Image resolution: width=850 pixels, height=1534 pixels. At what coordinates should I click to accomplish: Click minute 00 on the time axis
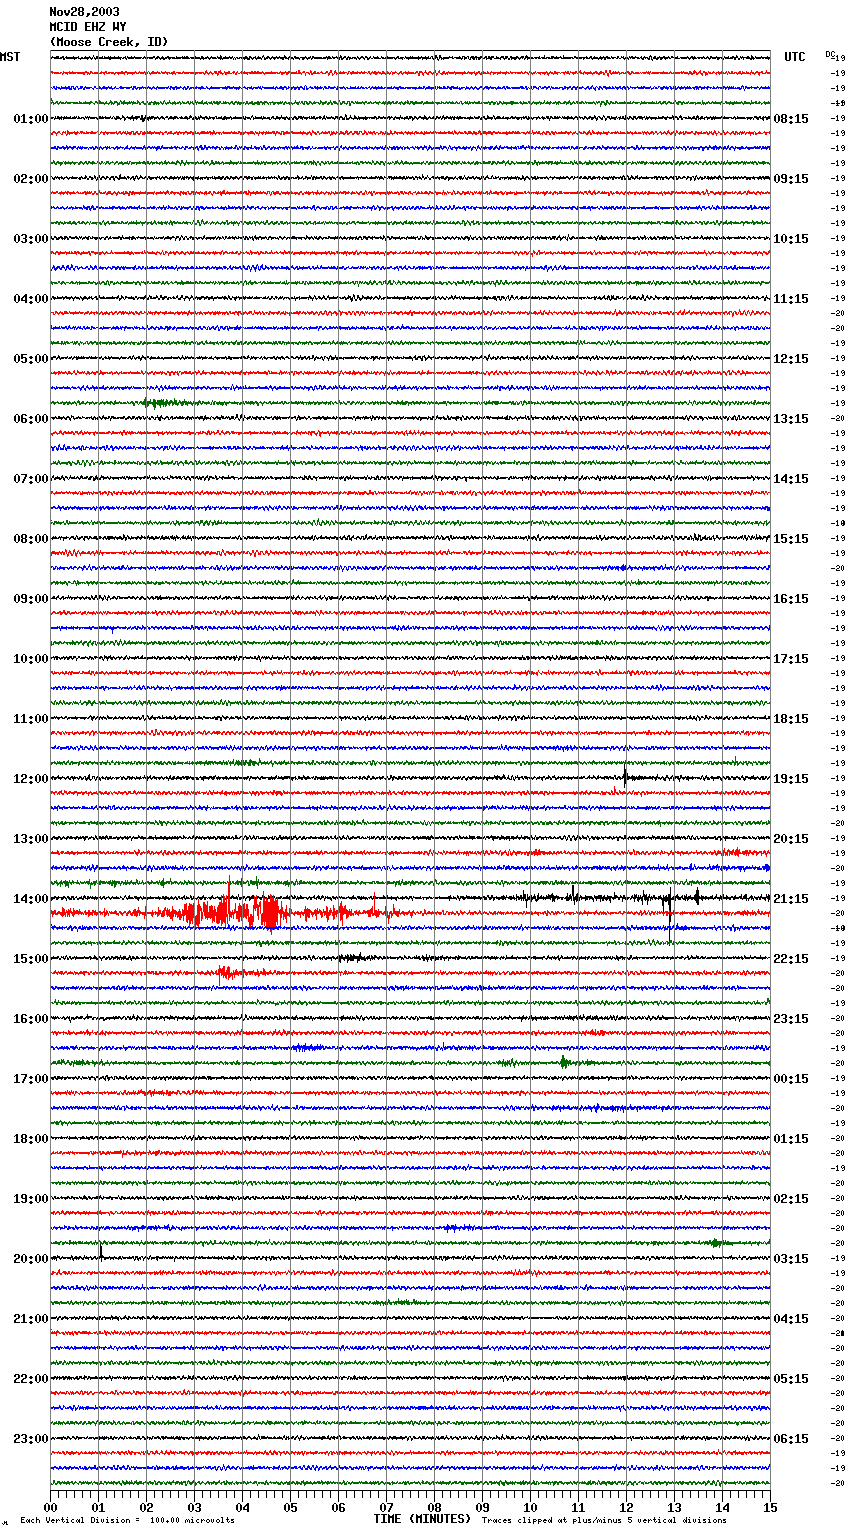[50, 1507]
